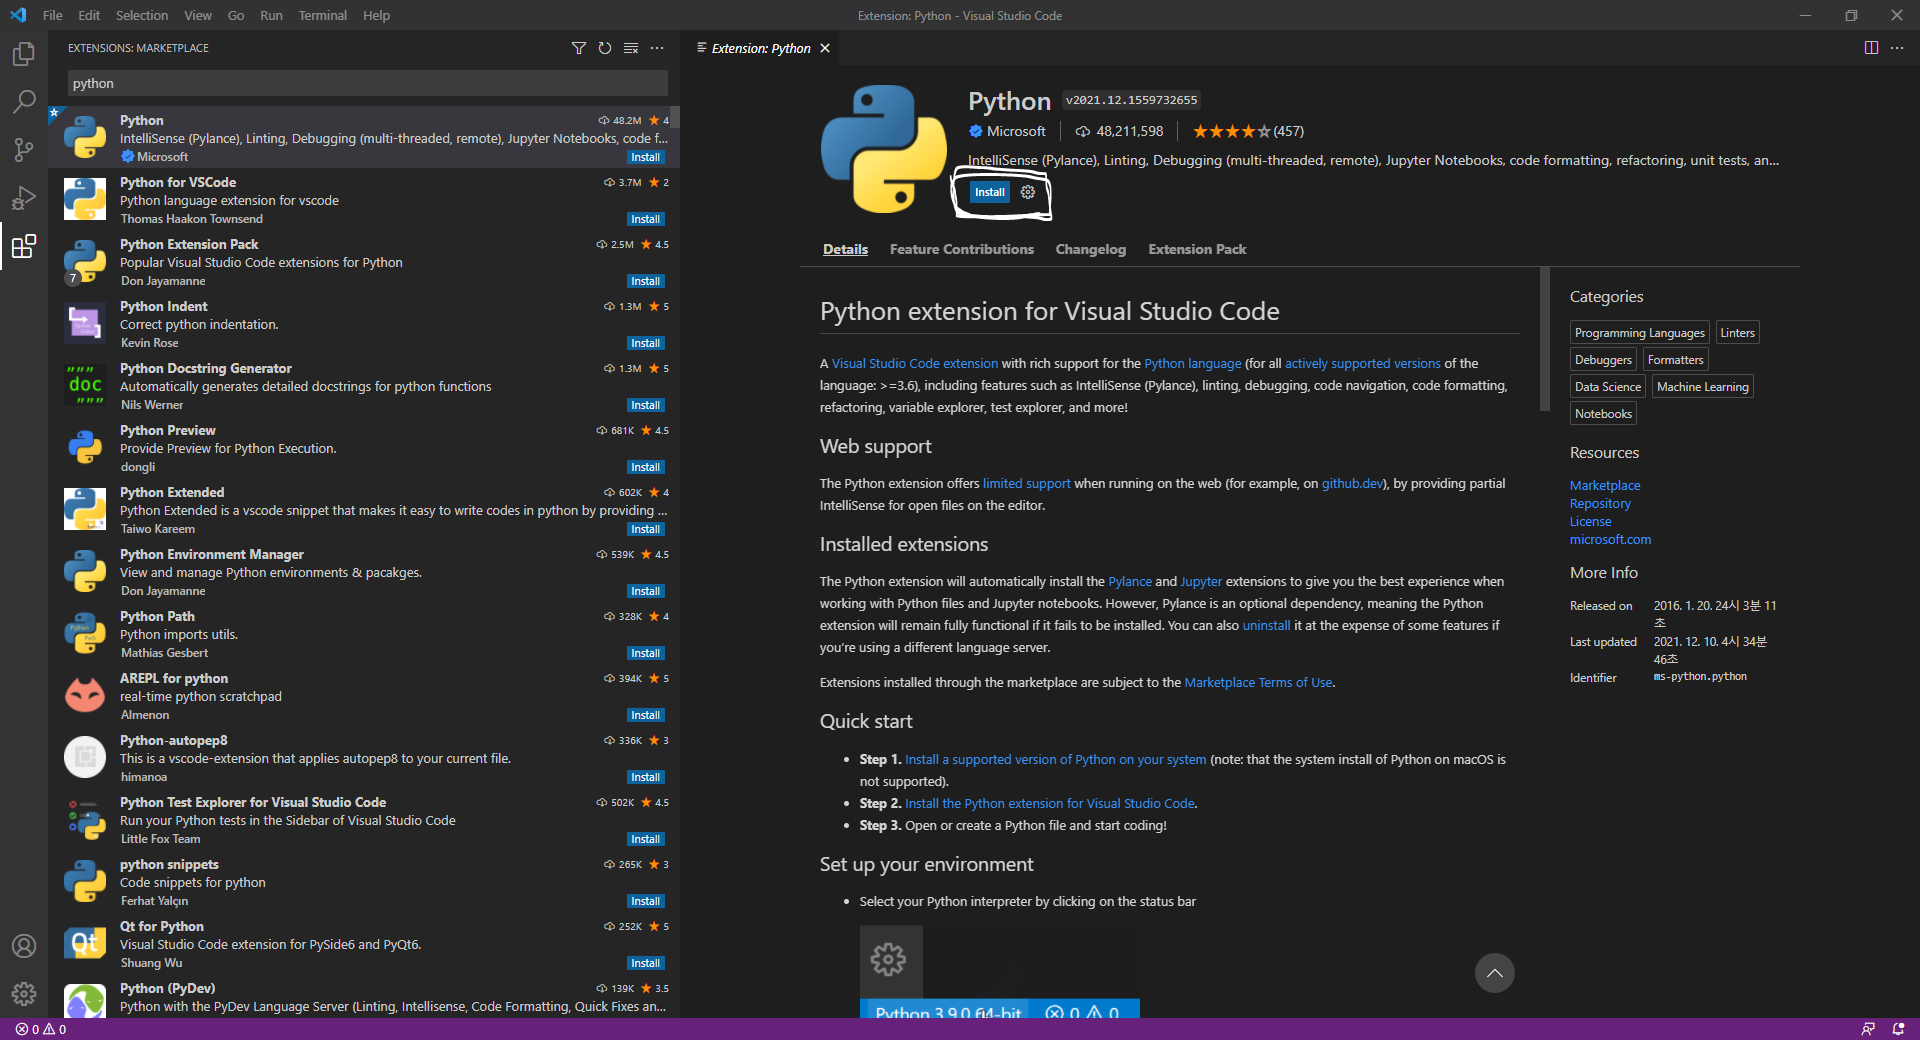Open the Manage gear in activity bar
The height and width of the screenshot is (1040, 1920).
pos(24,994)
